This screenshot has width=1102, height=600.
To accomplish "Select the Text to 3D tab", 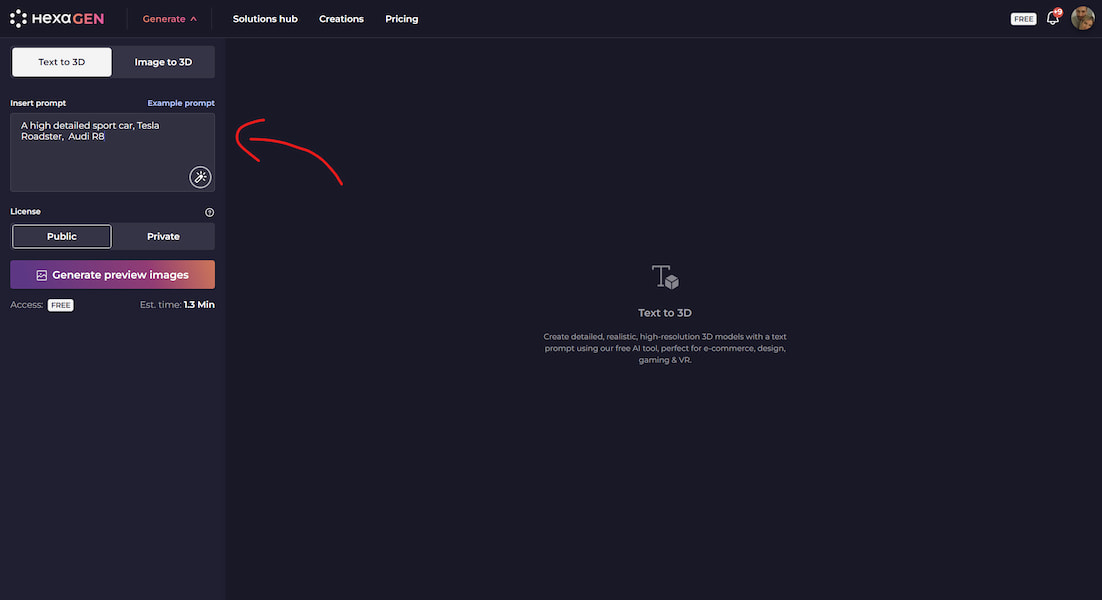I will pyautogui.click(x=62, y=62).
